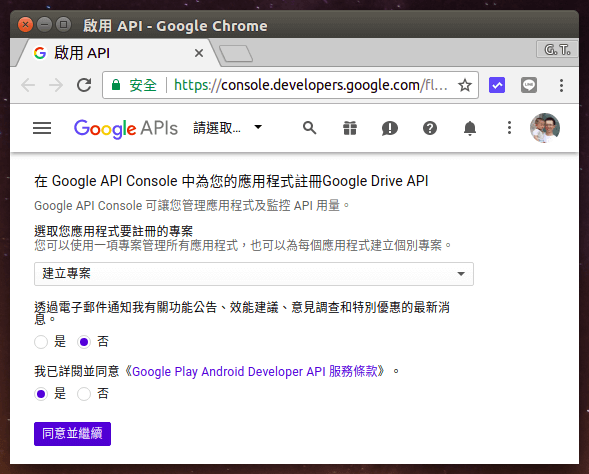The height and width of the screenshot is (474, 589).
Task: Minimize the Chrome window
Action: (x=45, y=25)
